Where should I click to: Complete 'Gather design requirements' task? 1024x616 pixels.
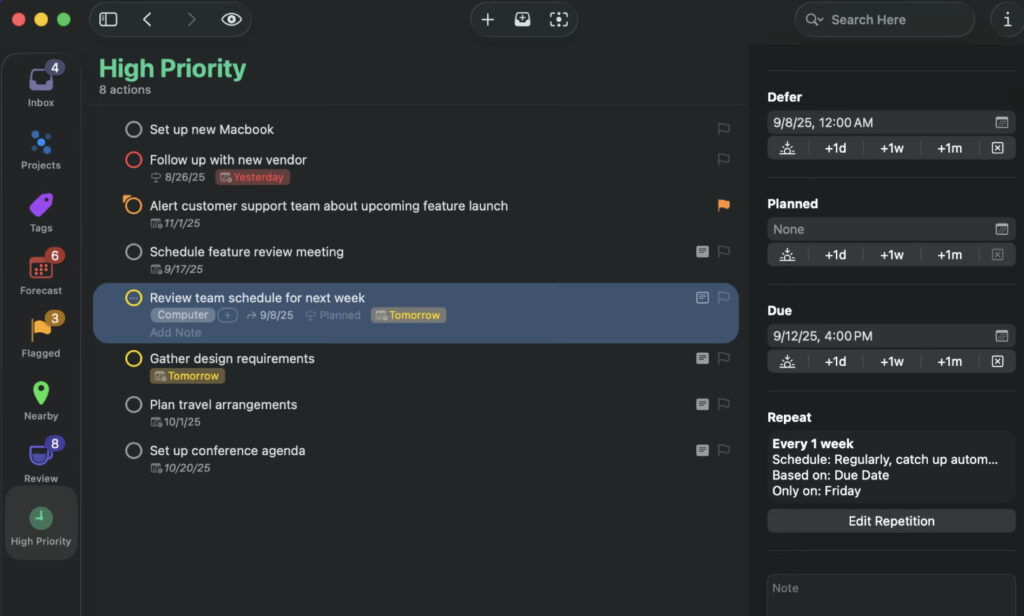(134, 359)
